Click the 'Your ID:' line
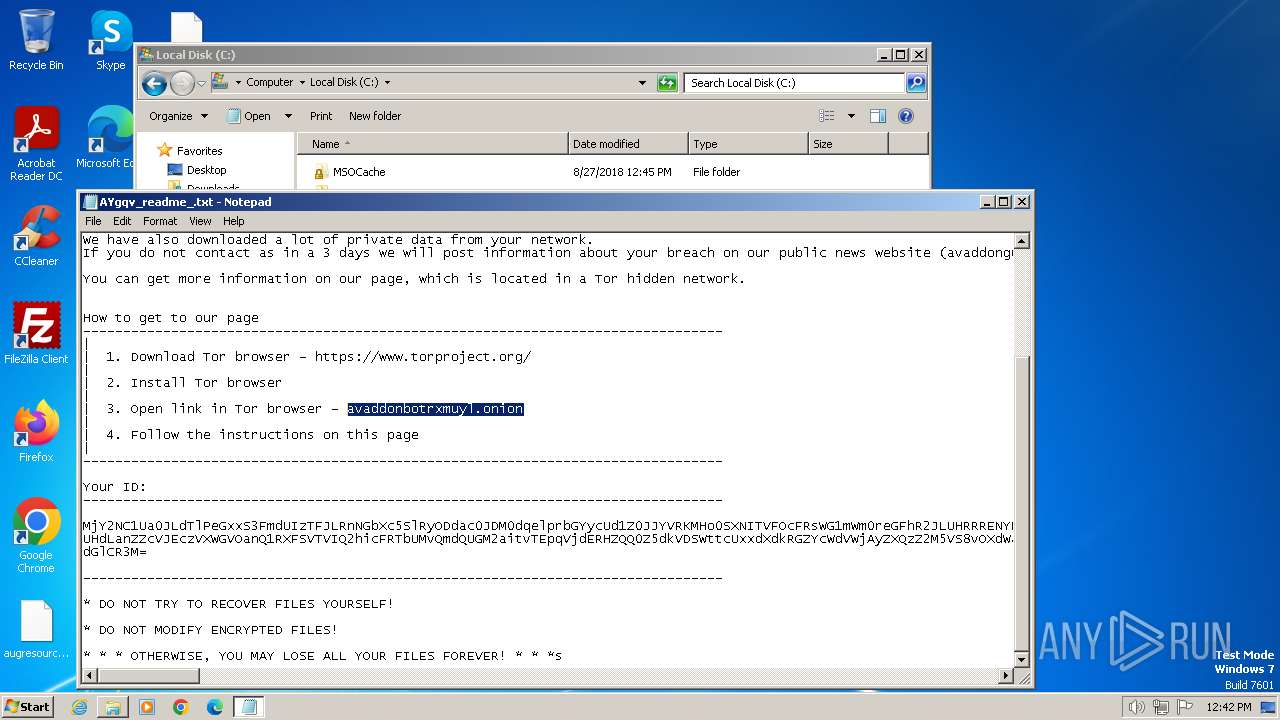Screen dimensions: 1280x720 (114, 487)
